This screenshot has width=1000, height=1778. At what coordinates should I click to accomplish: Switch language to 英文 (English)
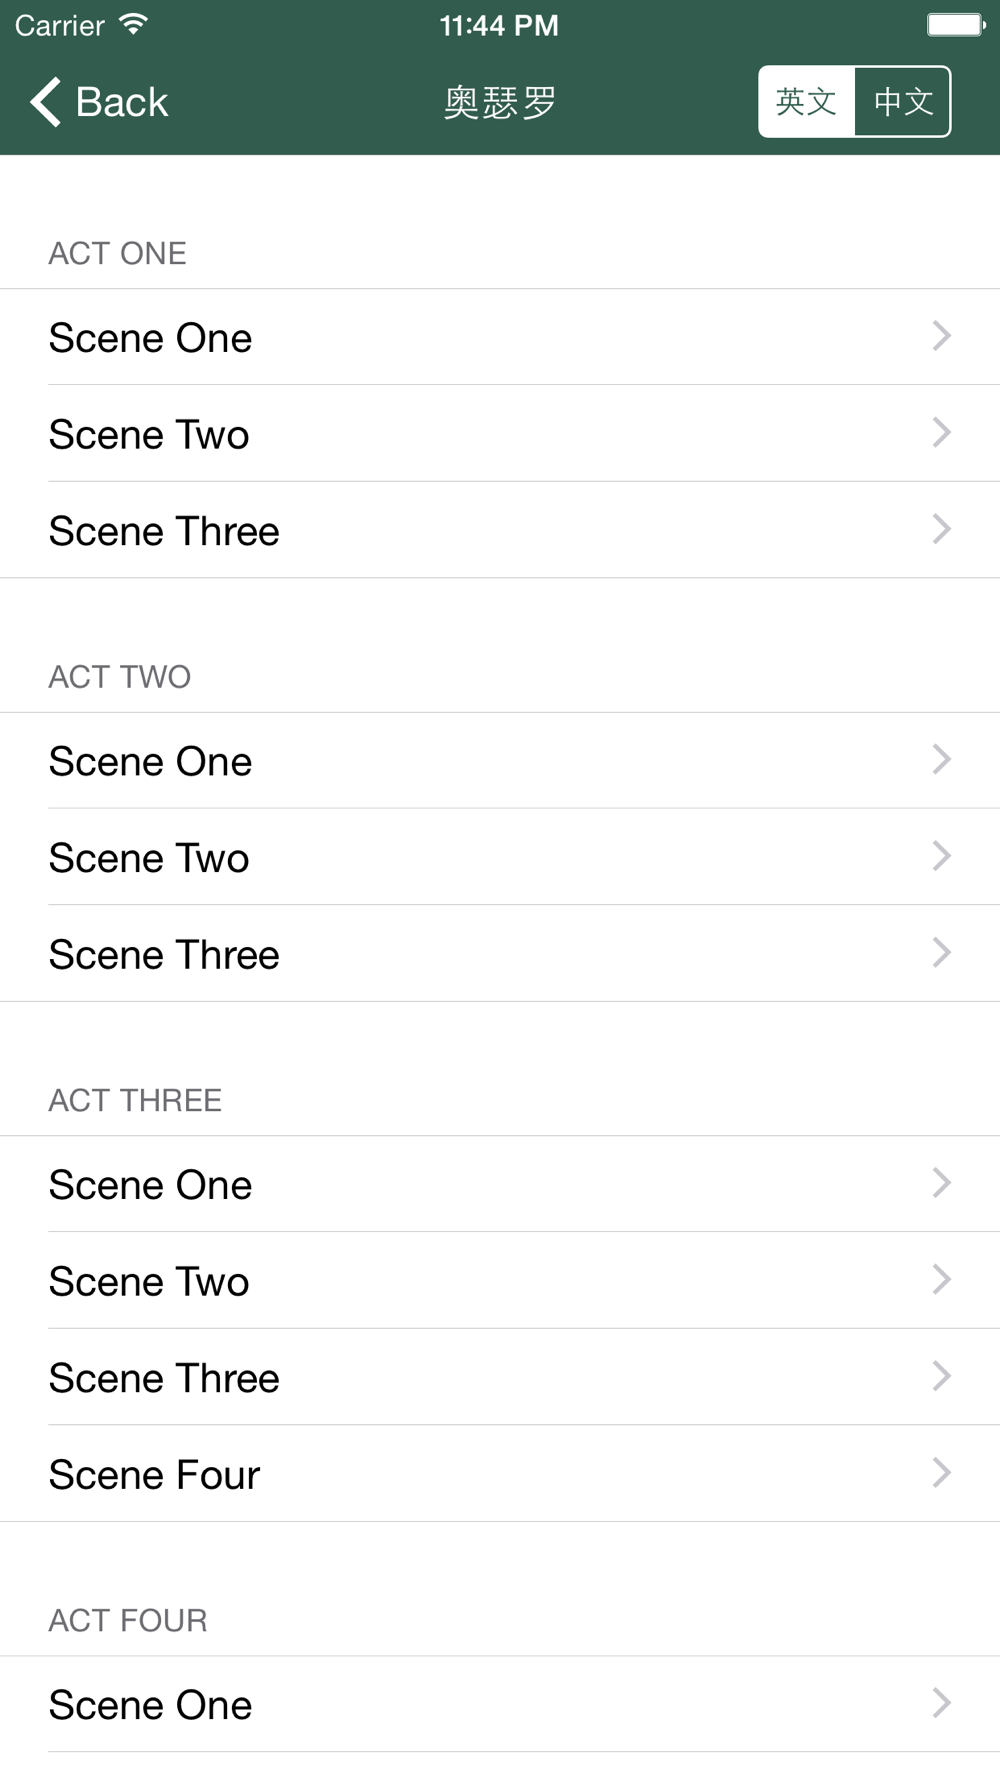[x=807, y=101]
